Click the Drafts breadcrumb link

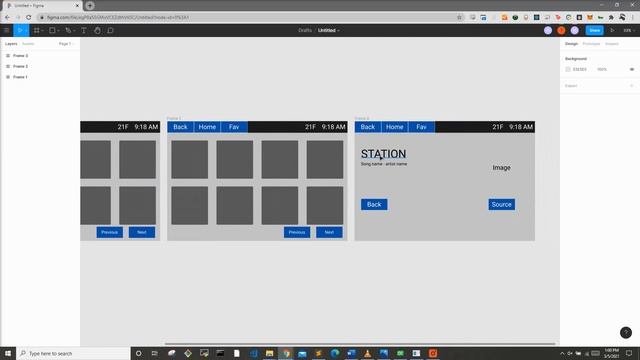point(305,30)
